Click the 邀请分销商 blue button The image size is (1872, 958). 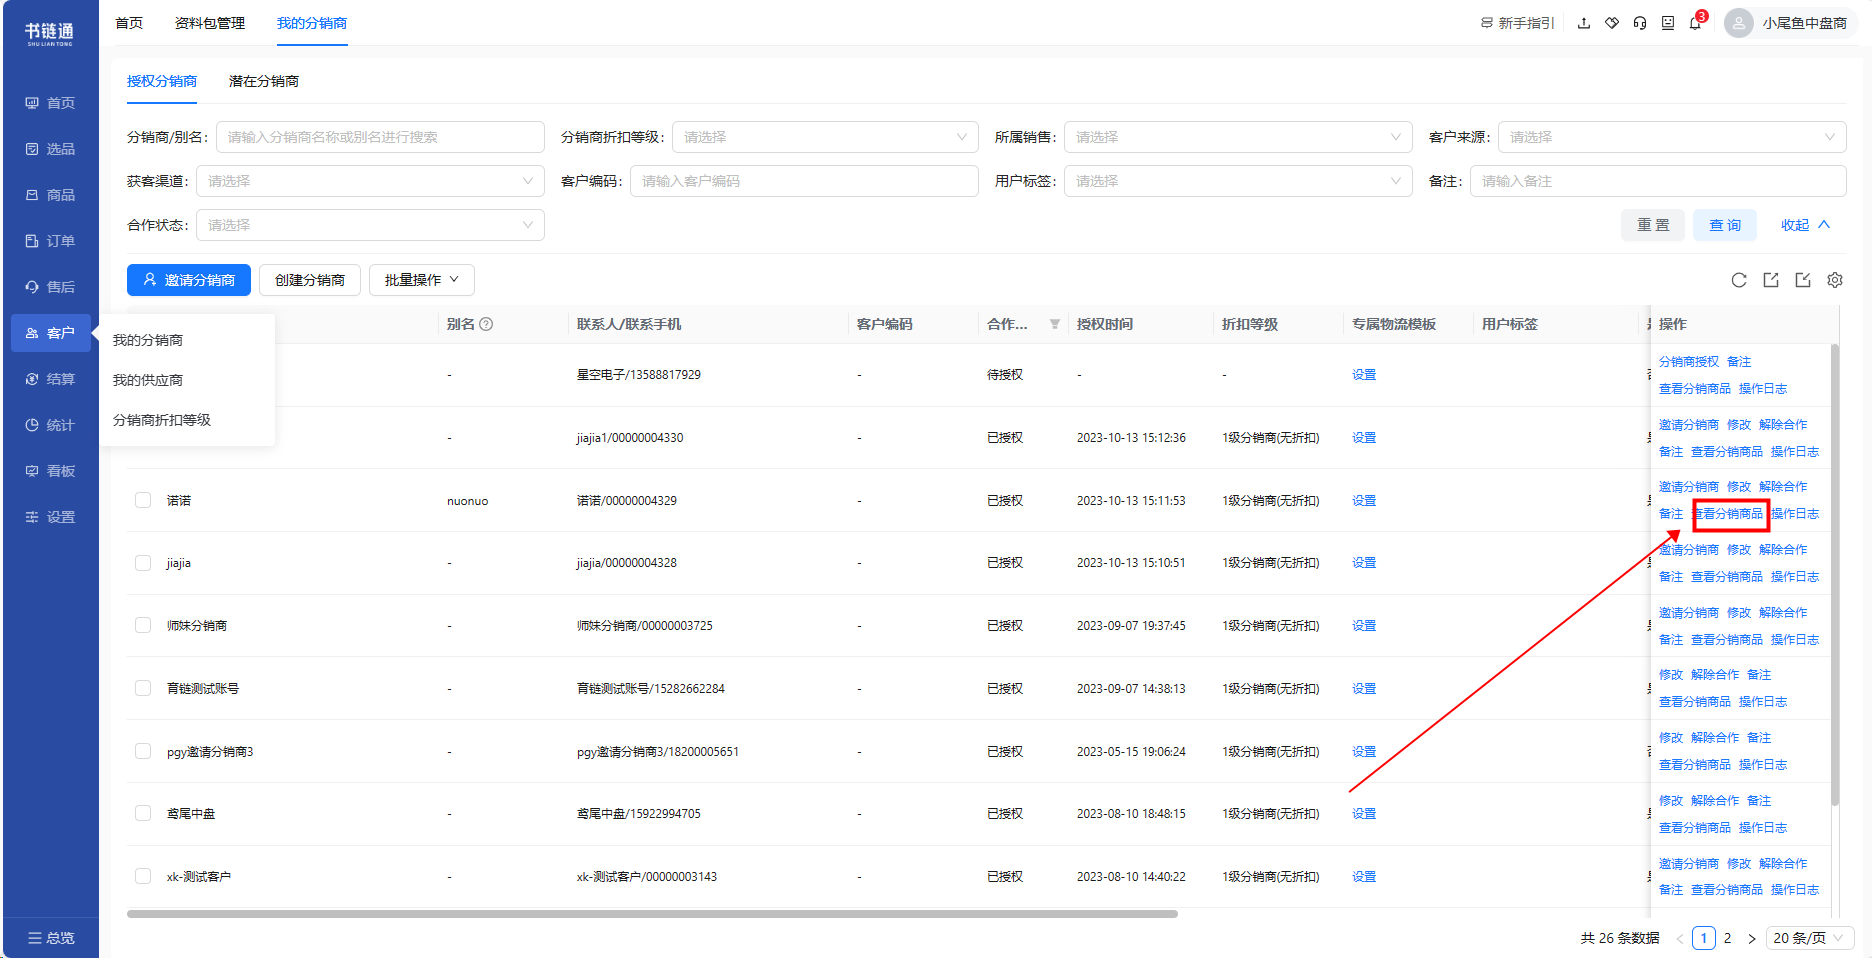click(189, 280)
